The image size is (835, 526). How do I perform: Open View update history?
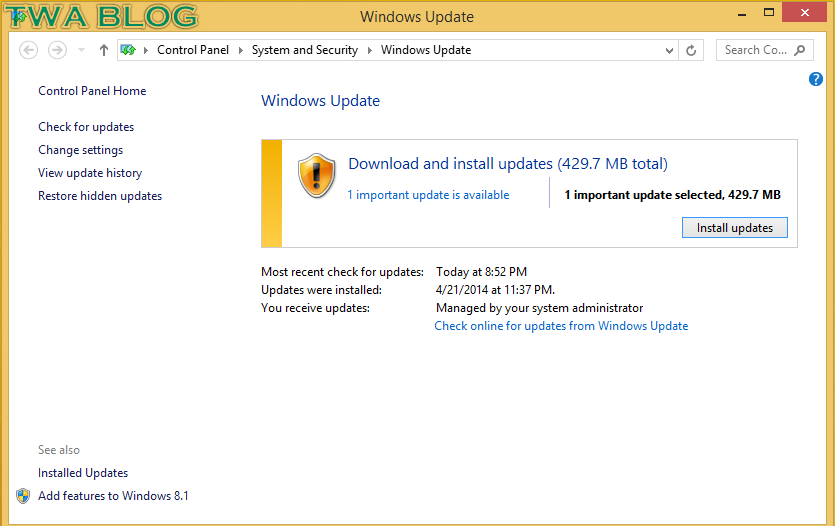point(90,173)
